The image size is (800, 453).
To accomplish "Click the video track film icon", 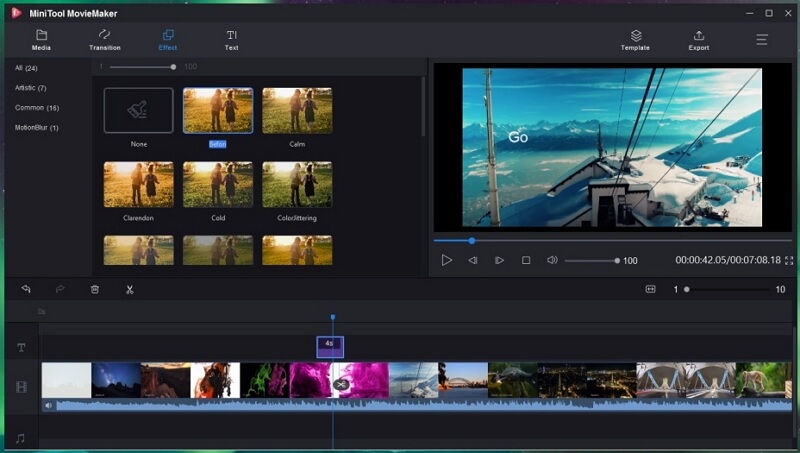I will [x=21, y=387].
